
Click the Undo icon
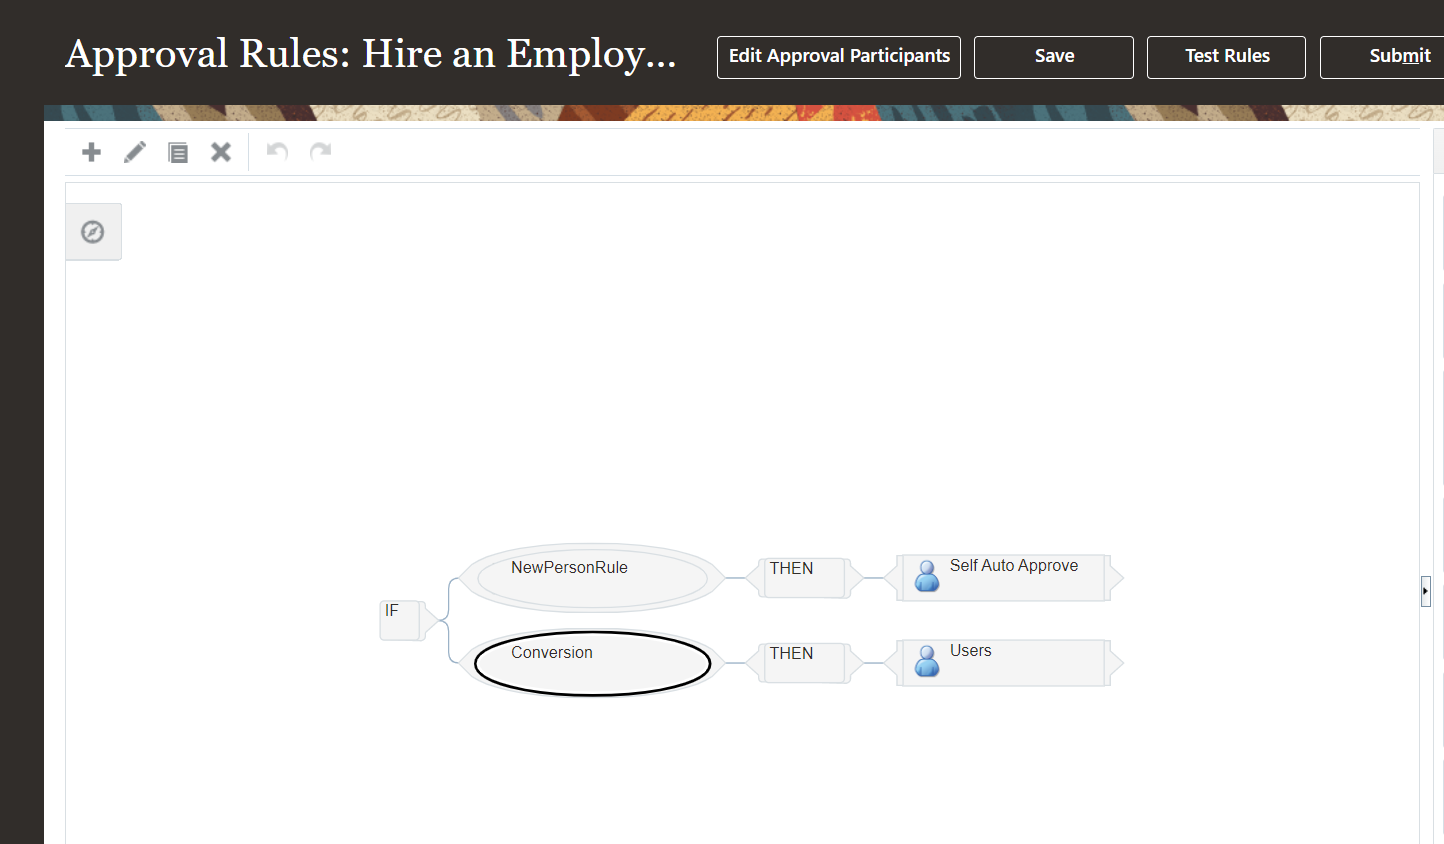coord(275,151)
